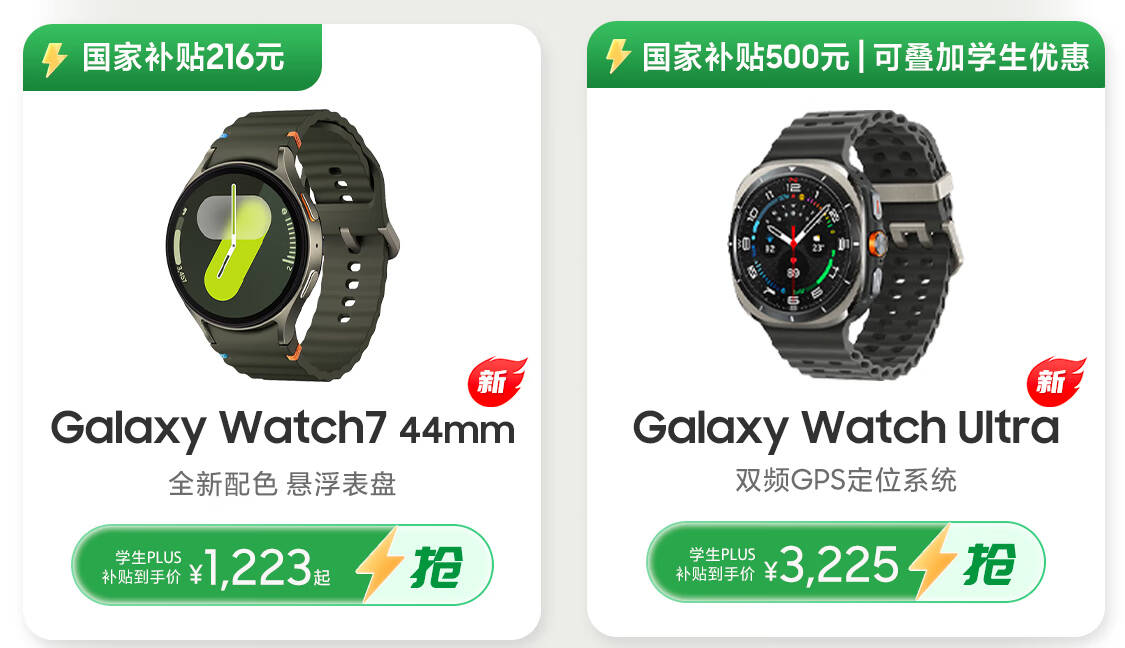Select the 国家补贴500元 可叠加学生优惠 banner
This screenshot has width=1125, height=648.
coord(846,55)
